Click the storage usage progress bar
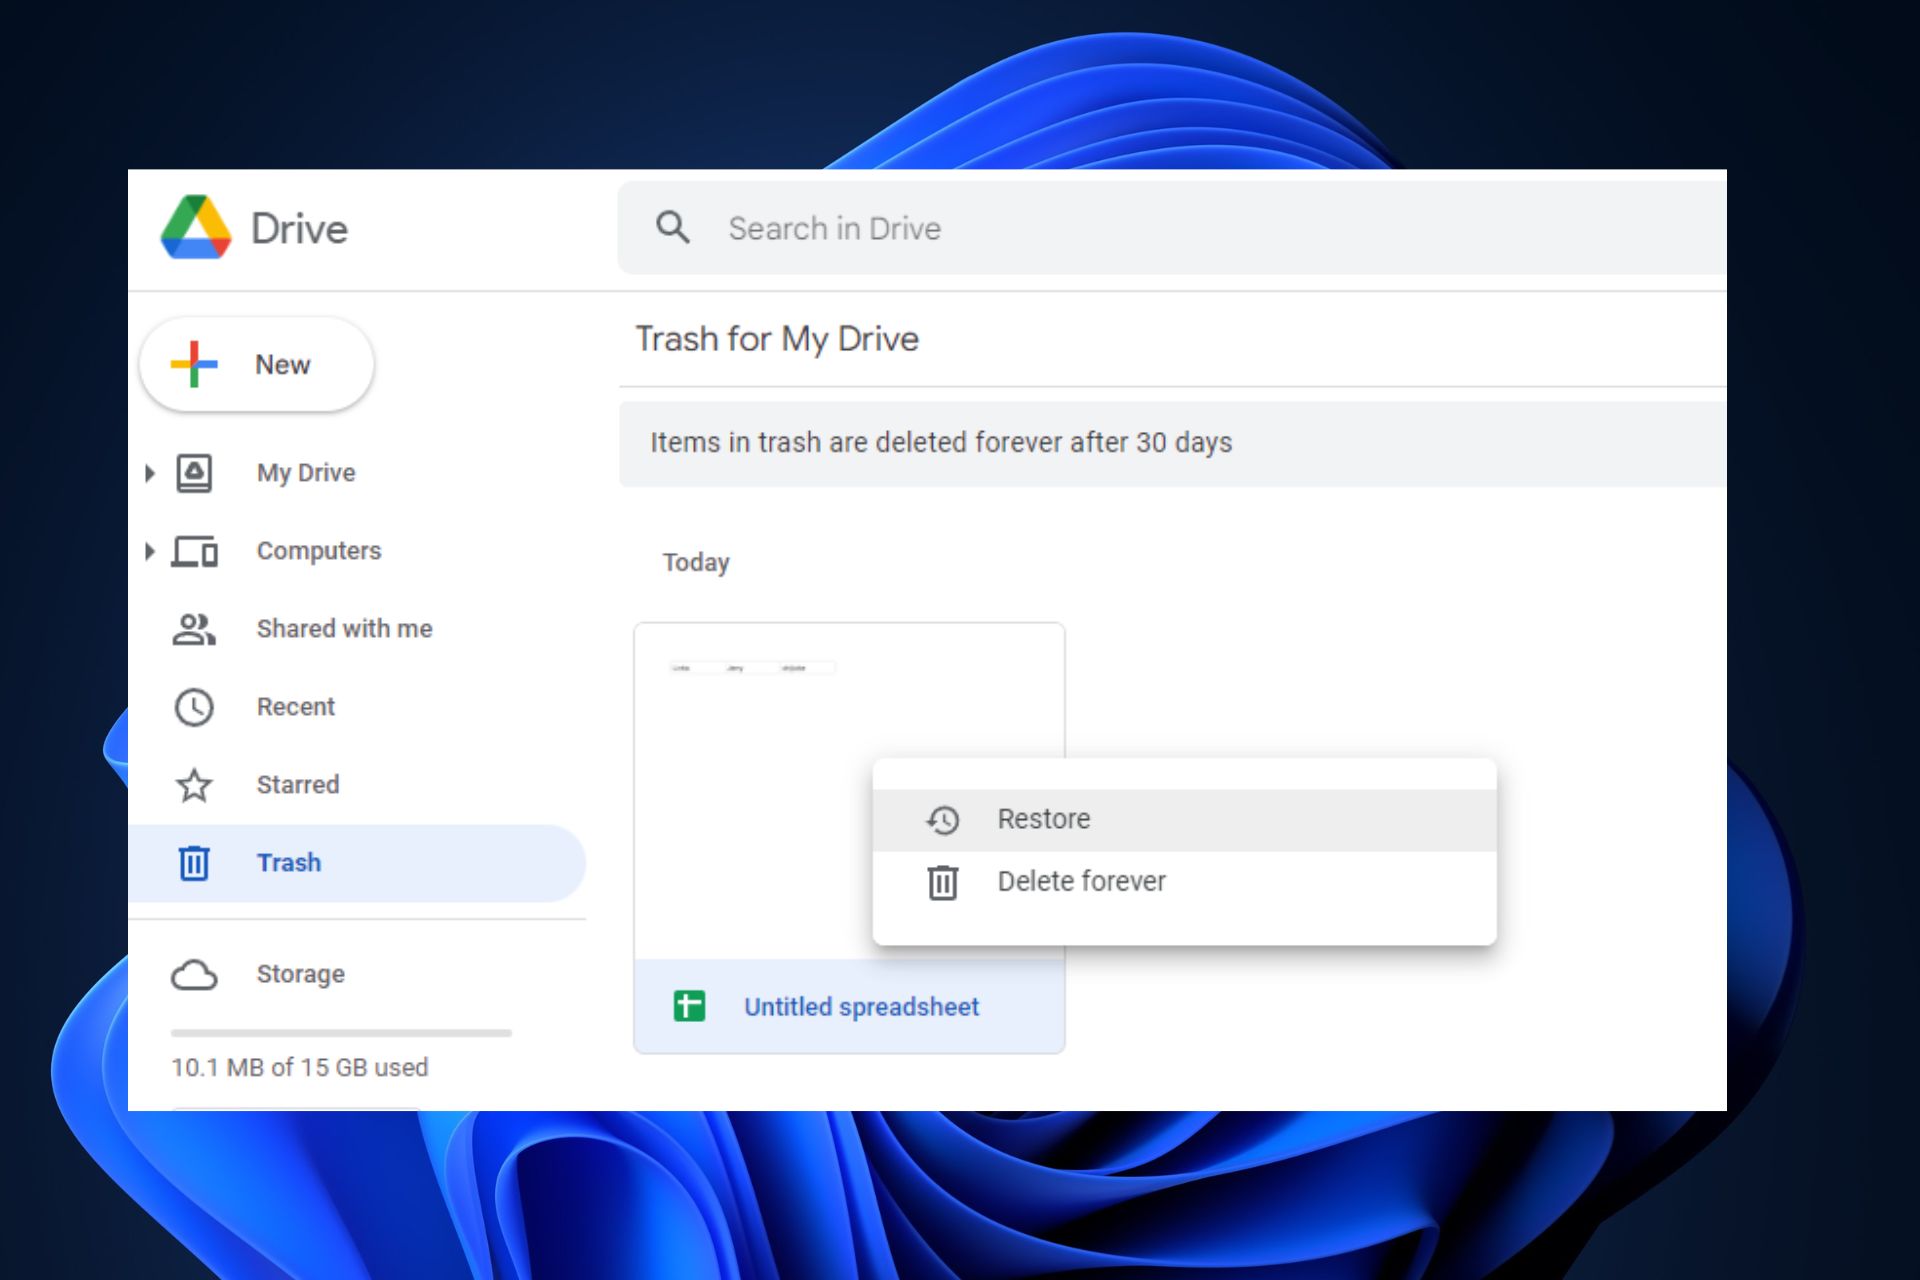1920x1280 pixels. (x=341, y=1027)
